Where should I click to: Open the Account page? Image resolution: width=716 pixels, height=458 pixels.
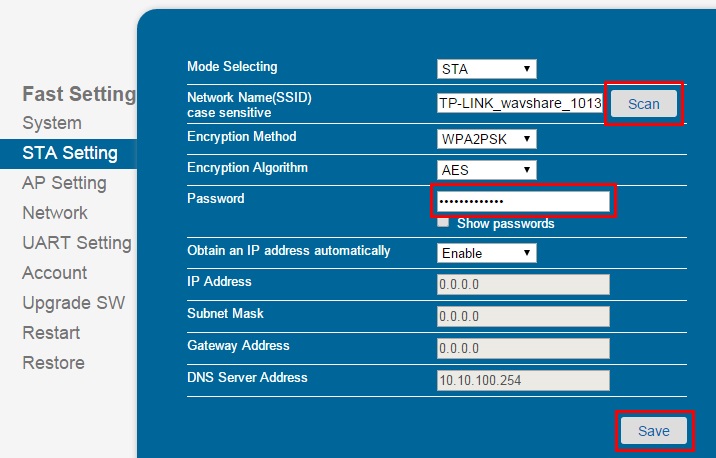pos(54,273)
